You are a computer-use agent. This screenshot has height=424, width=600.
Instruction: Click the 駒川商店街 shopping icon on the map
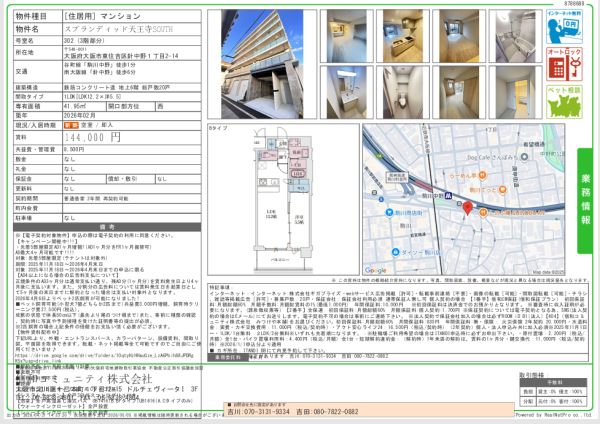pos(389,212)
